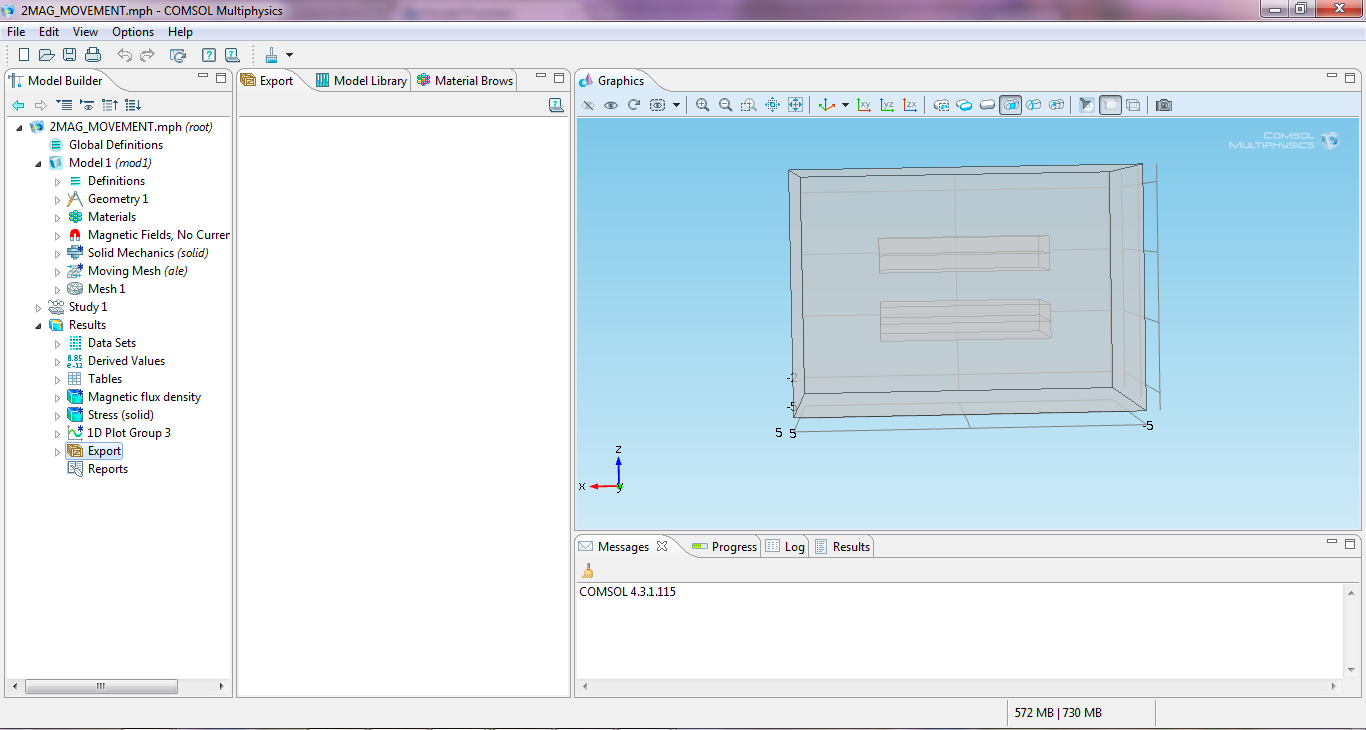Clear messages with the broom icon
The image size is (1366, 730).
tap(588, 570)
